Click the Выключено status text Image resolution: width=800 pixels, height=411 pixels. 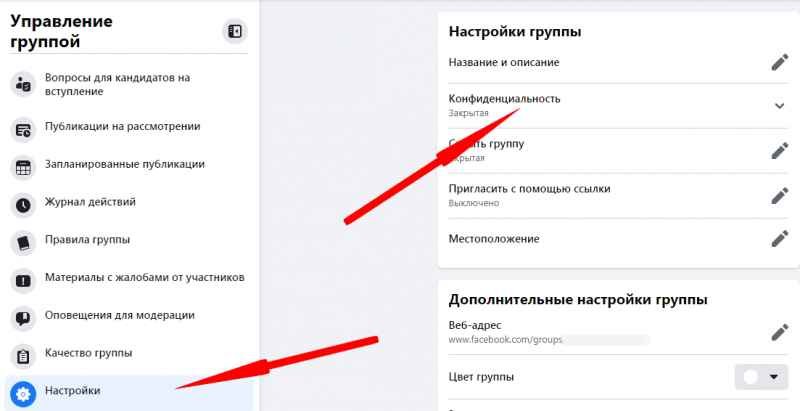[473, 203]
